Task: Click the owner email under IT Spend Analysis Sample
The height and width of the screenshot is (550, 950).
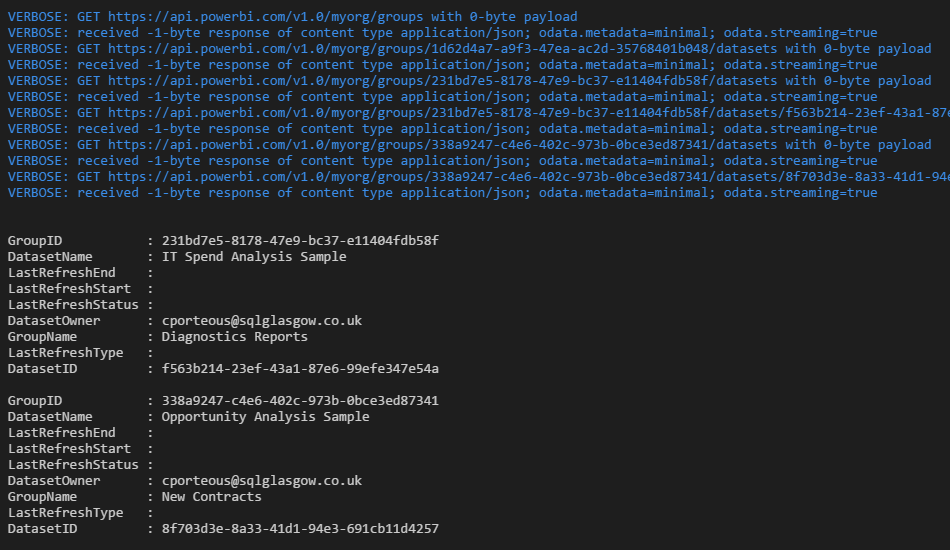Action: click(x=262, y=321)
